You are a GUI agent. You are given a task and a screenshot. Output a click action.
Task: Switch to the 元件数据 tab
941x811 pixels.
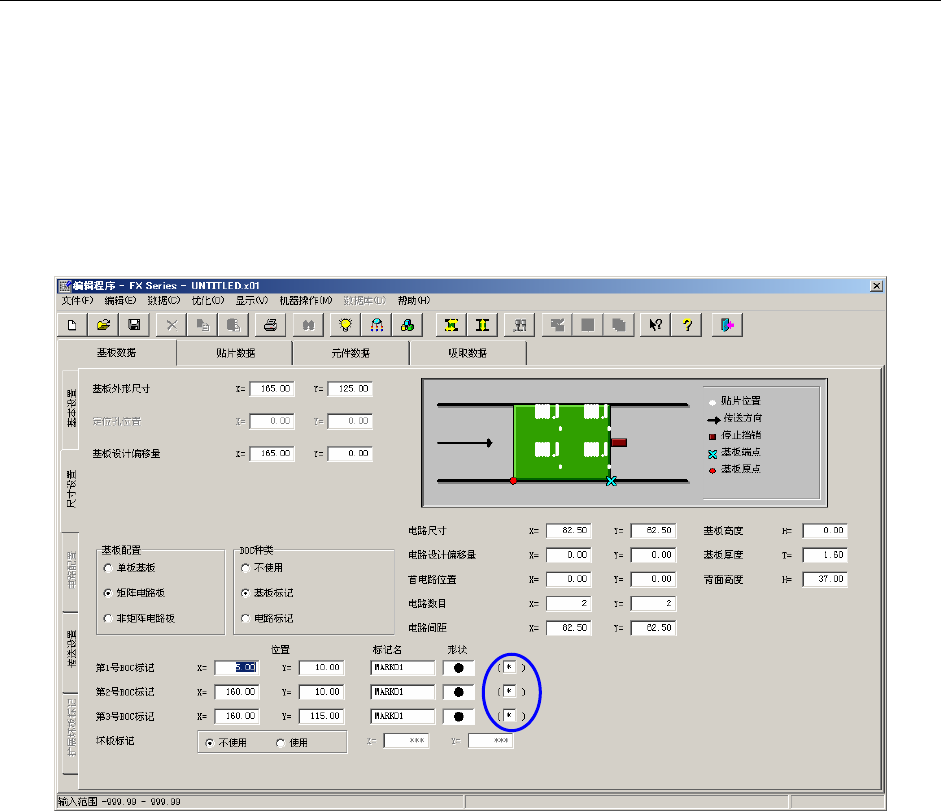point(350,353)
